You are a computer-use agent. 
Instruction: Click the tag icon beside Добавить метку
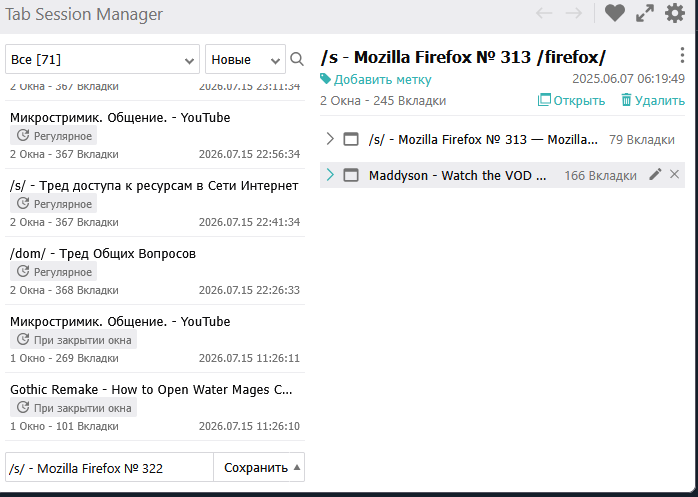click(325, 79)
